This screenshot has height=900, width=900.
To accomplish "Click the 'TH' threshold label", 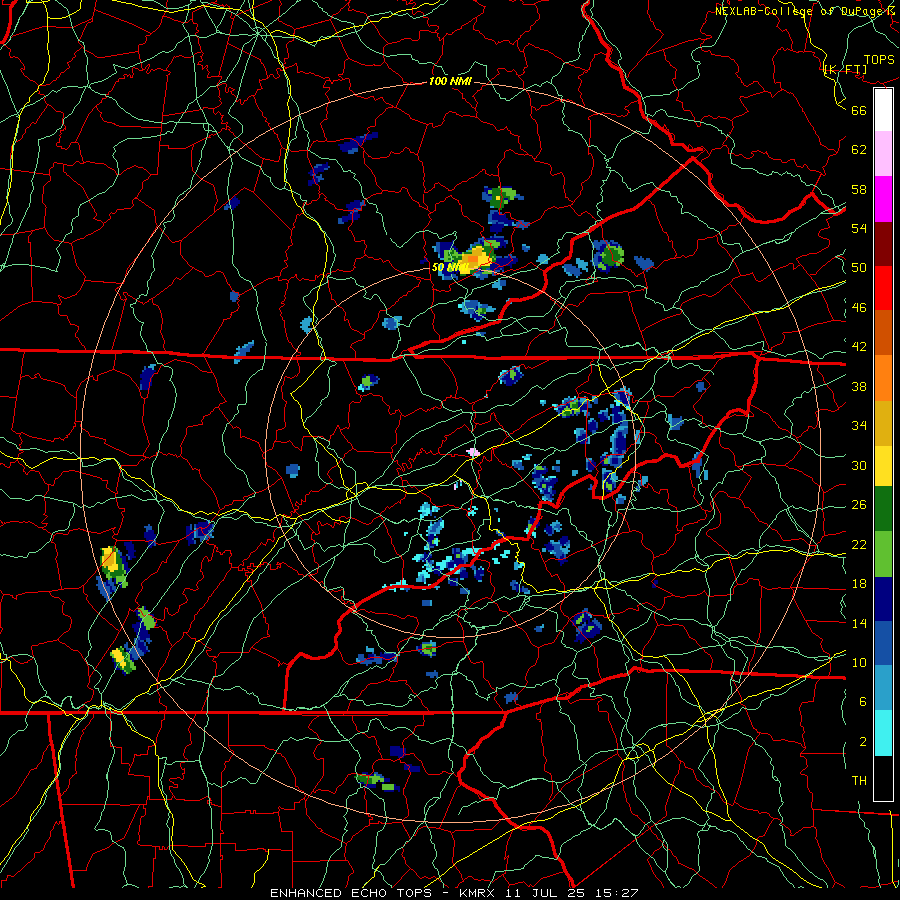I will [859, 780].
